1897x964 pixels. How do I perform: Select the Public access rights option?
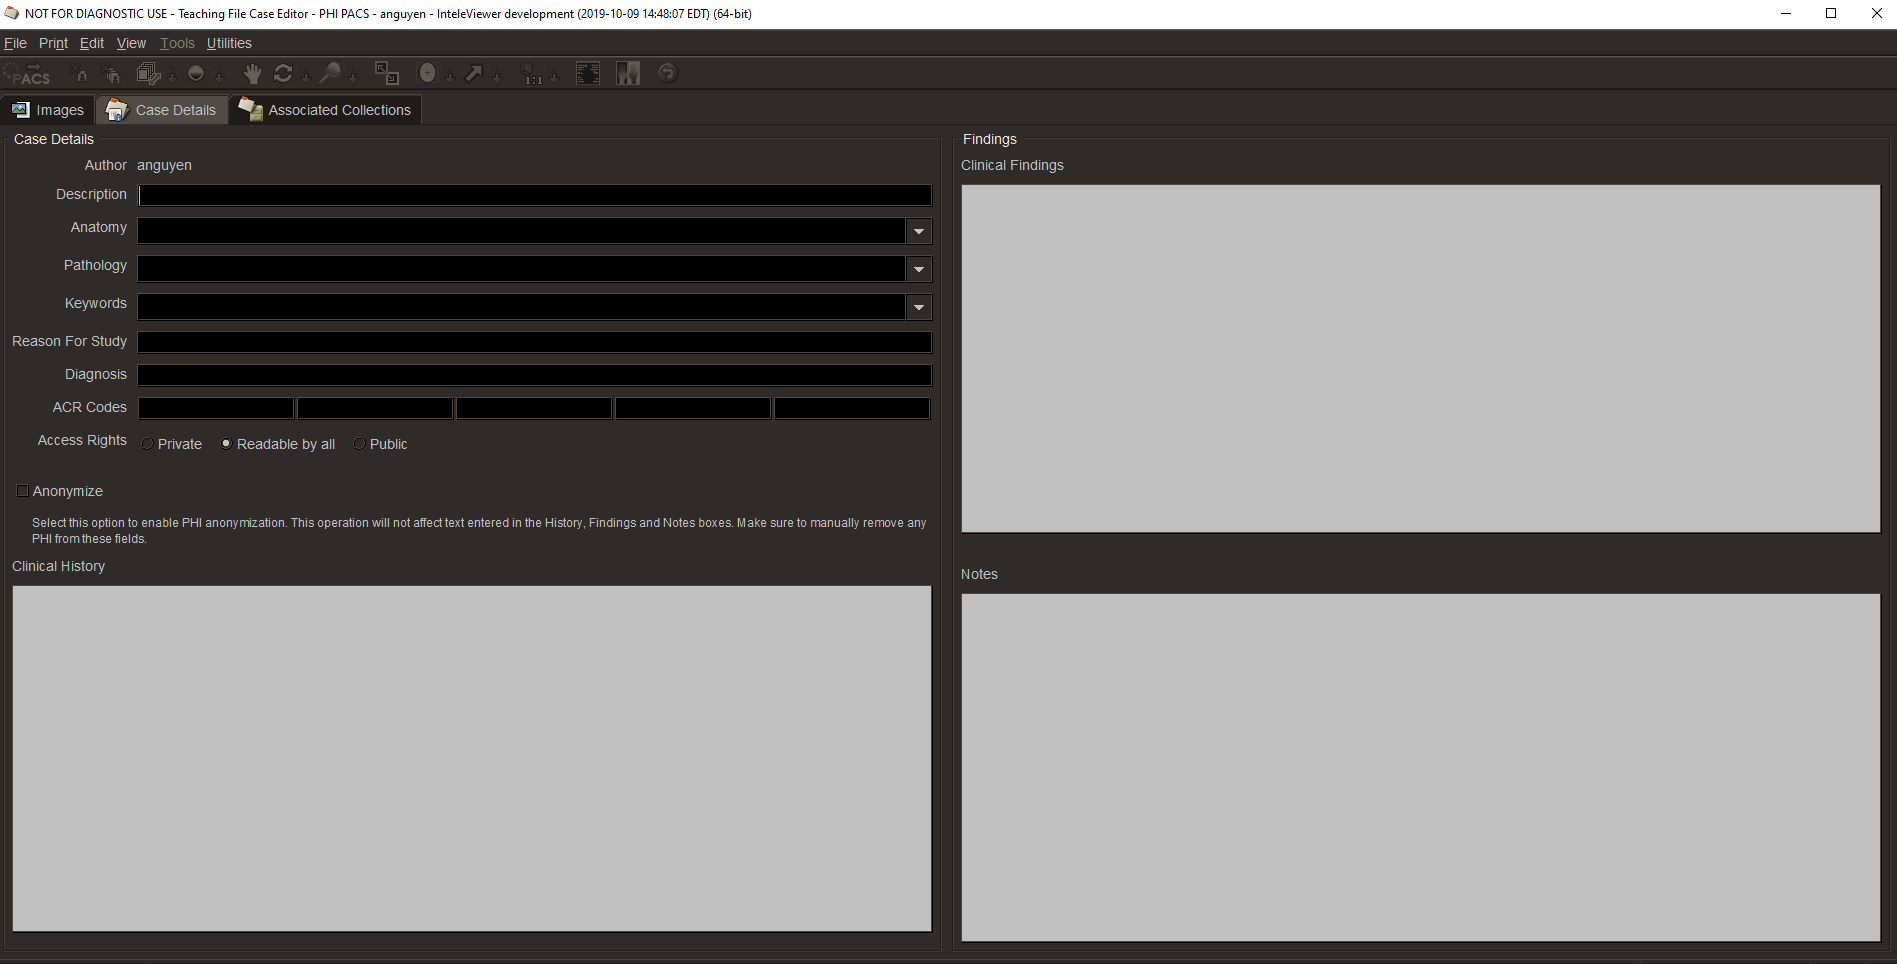click(x=360, y=444)
